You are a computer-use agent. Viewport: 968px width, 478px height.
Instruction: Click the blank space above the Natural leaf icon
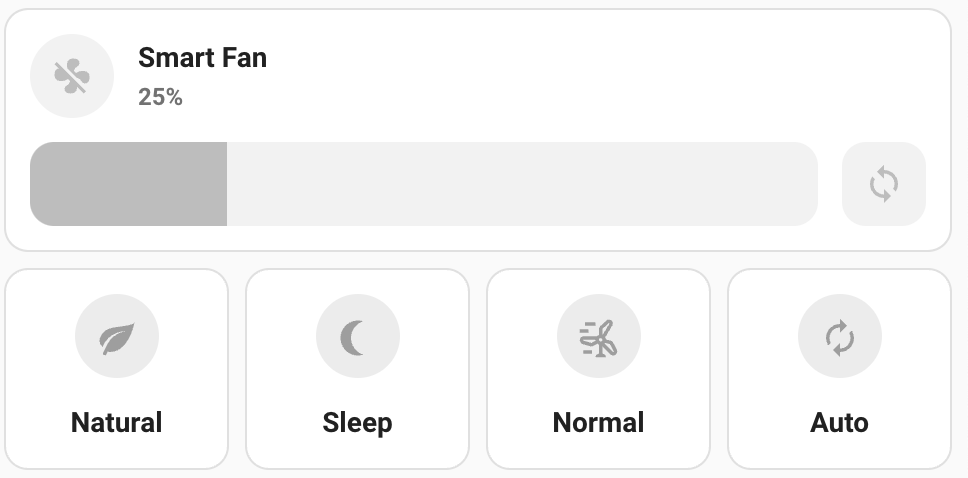coord(117,282)
